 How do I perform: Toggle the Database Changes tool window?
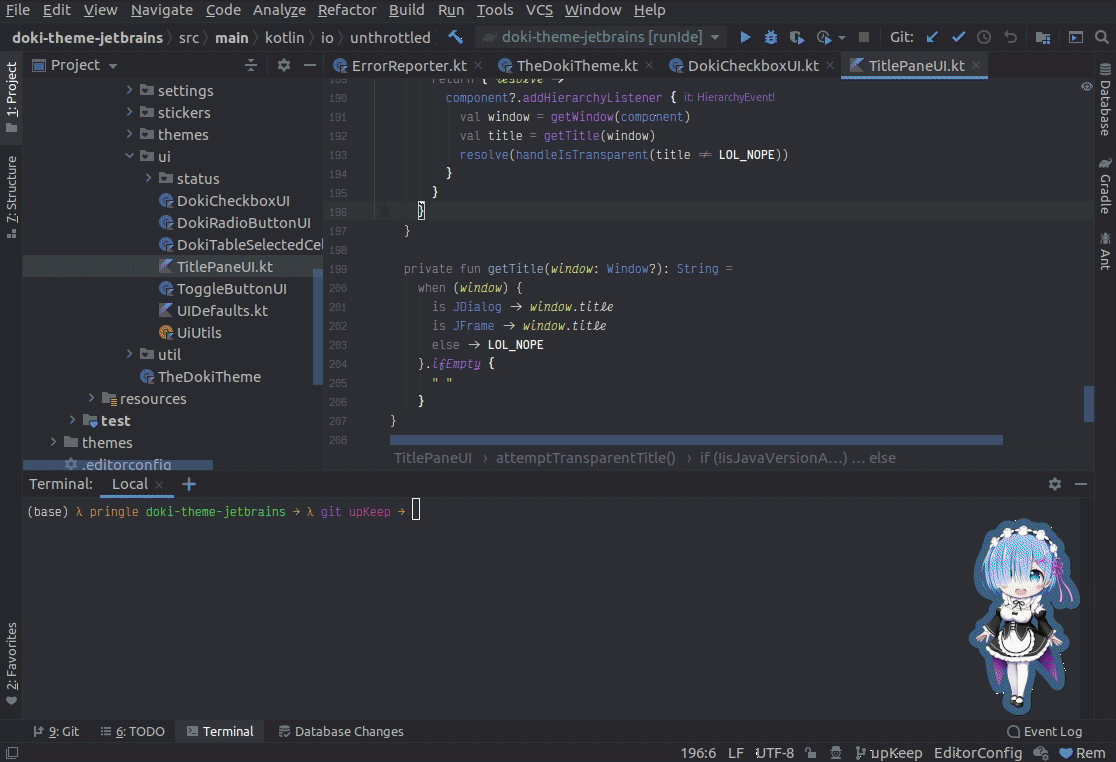point(341,731)
